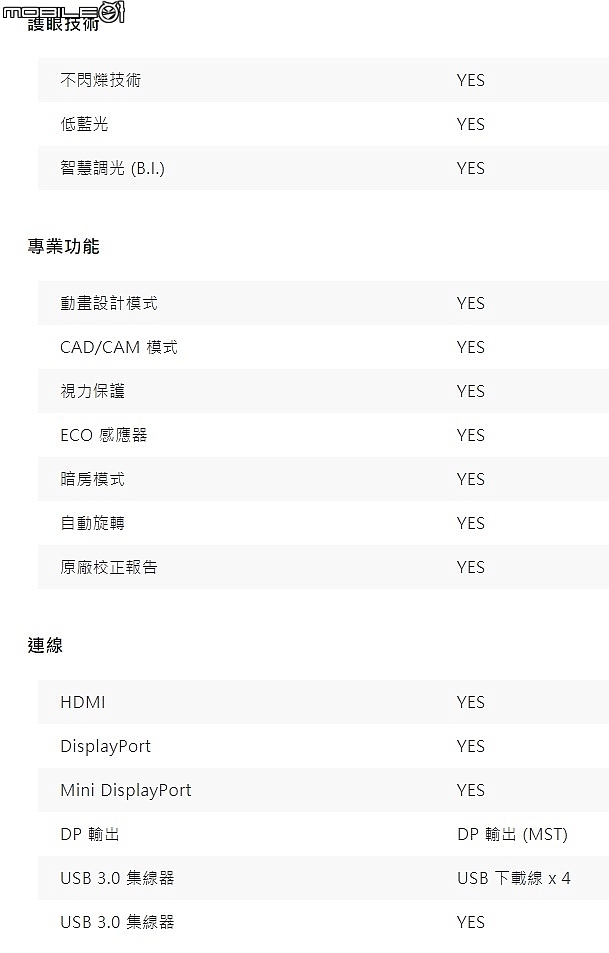Viewport: 609px width, 953px height.
Task: Click the DP 輸出 (MST) value
Action: point(512,834)
